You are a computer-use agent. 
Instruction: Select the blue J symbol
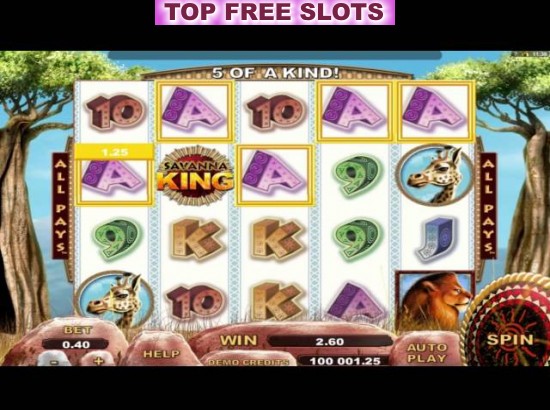coord(435,239)
